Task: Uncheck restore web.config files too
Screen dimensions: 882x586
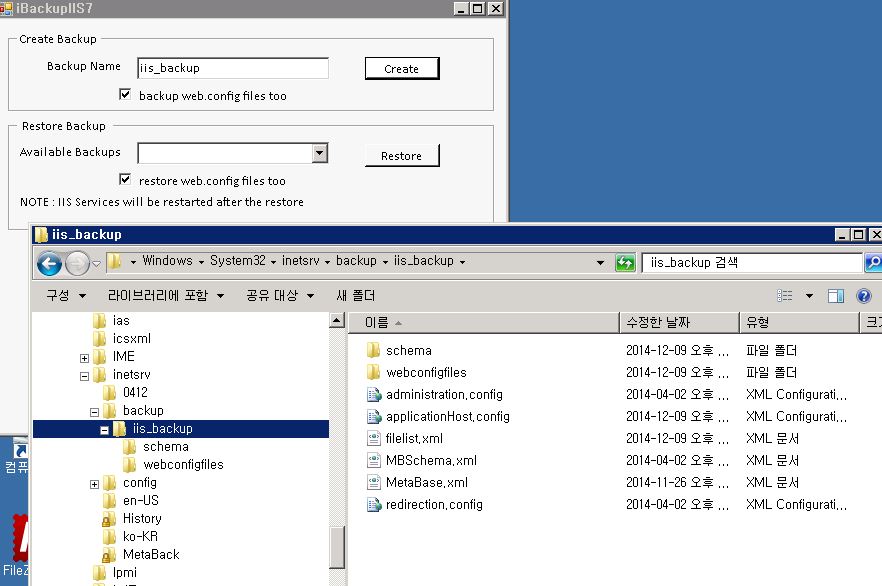Action: coord(125,180)
